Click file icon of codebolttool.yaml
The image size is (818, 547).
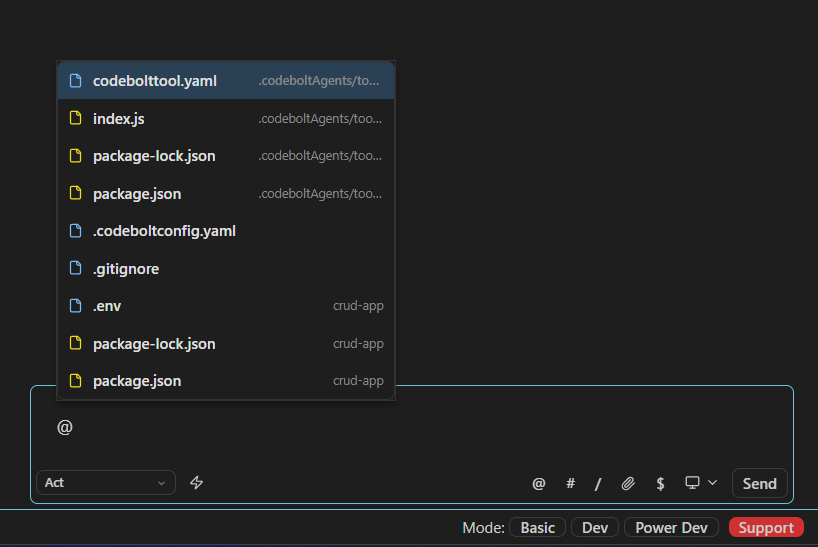pos(76,80)
